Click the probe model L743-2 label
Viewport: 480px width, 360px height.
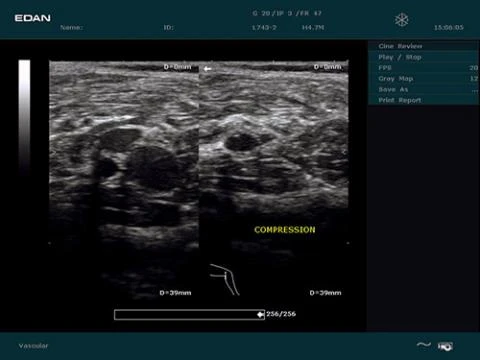[264, 28]
